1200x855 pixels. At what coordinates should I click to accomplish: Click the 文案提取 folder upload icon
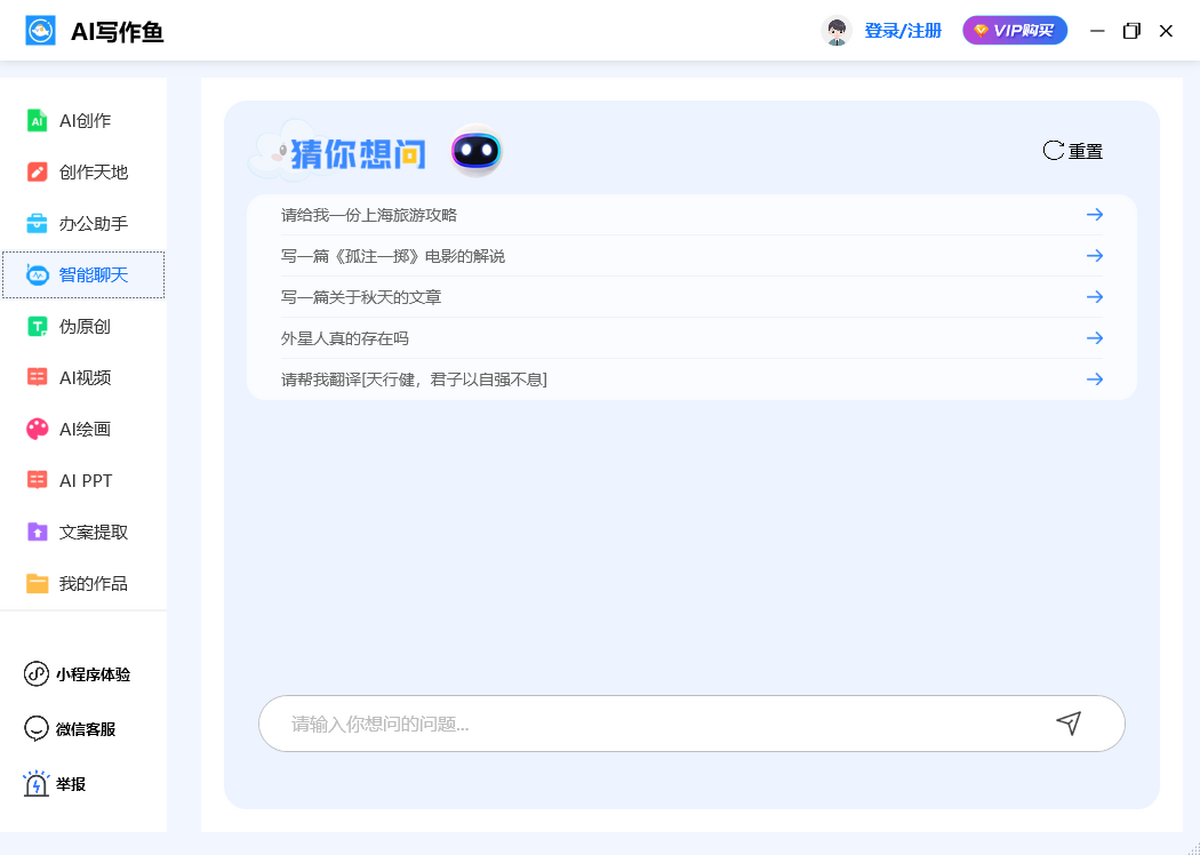click(37, 532)
